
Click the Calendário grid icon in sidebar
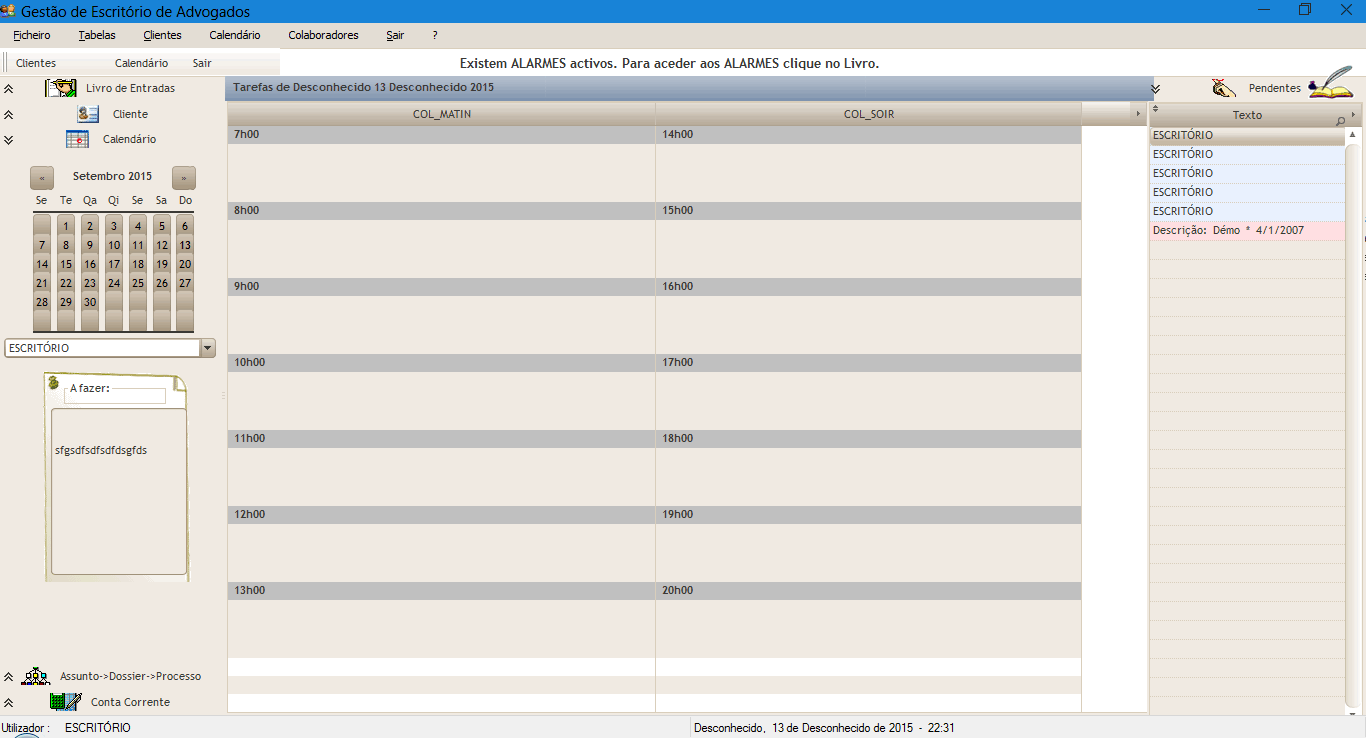(x=77, y=139)
